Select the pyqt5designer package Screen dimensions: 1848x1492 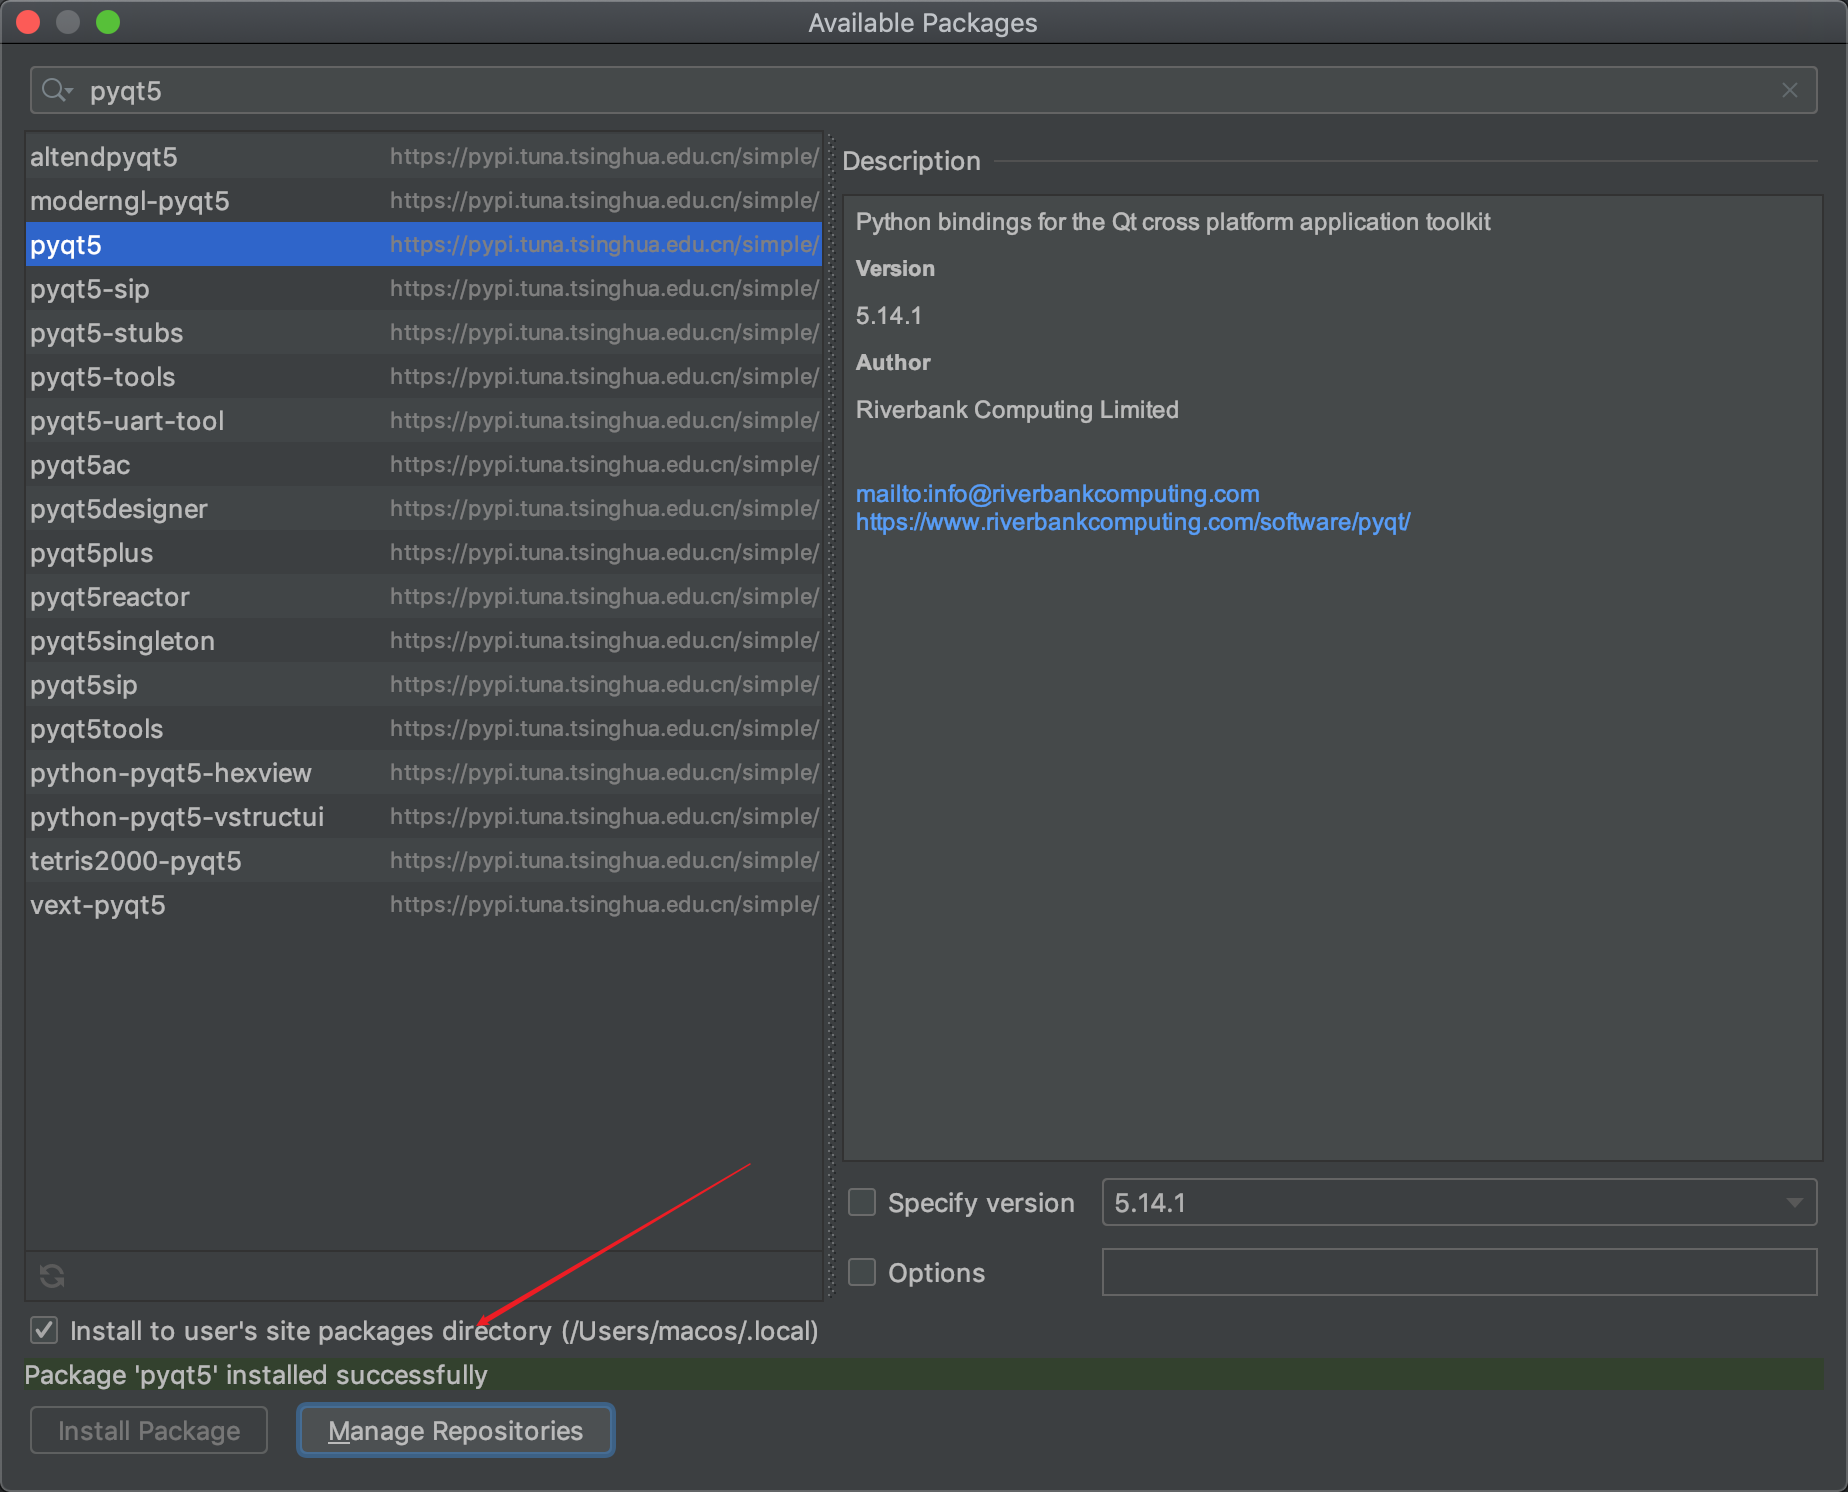(200, 509)
